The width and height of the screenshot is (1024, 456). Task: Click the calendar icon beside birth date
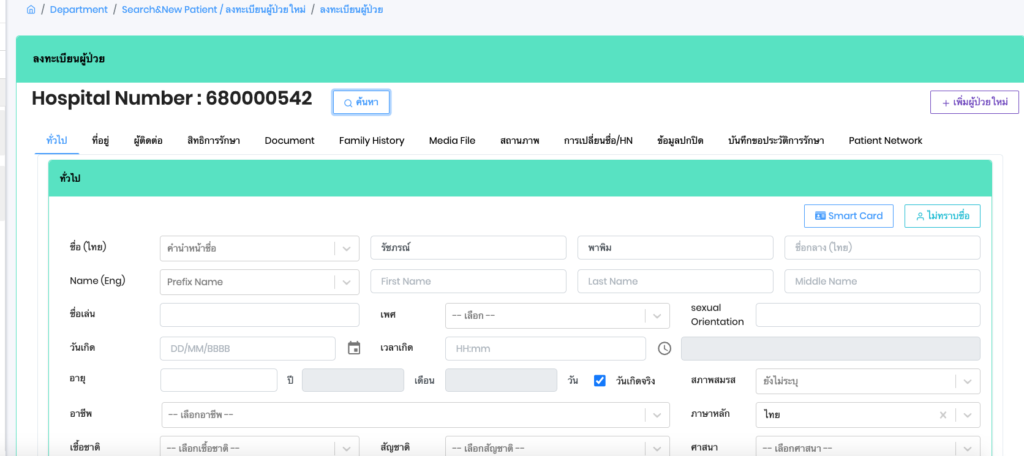tap(353, 348)
